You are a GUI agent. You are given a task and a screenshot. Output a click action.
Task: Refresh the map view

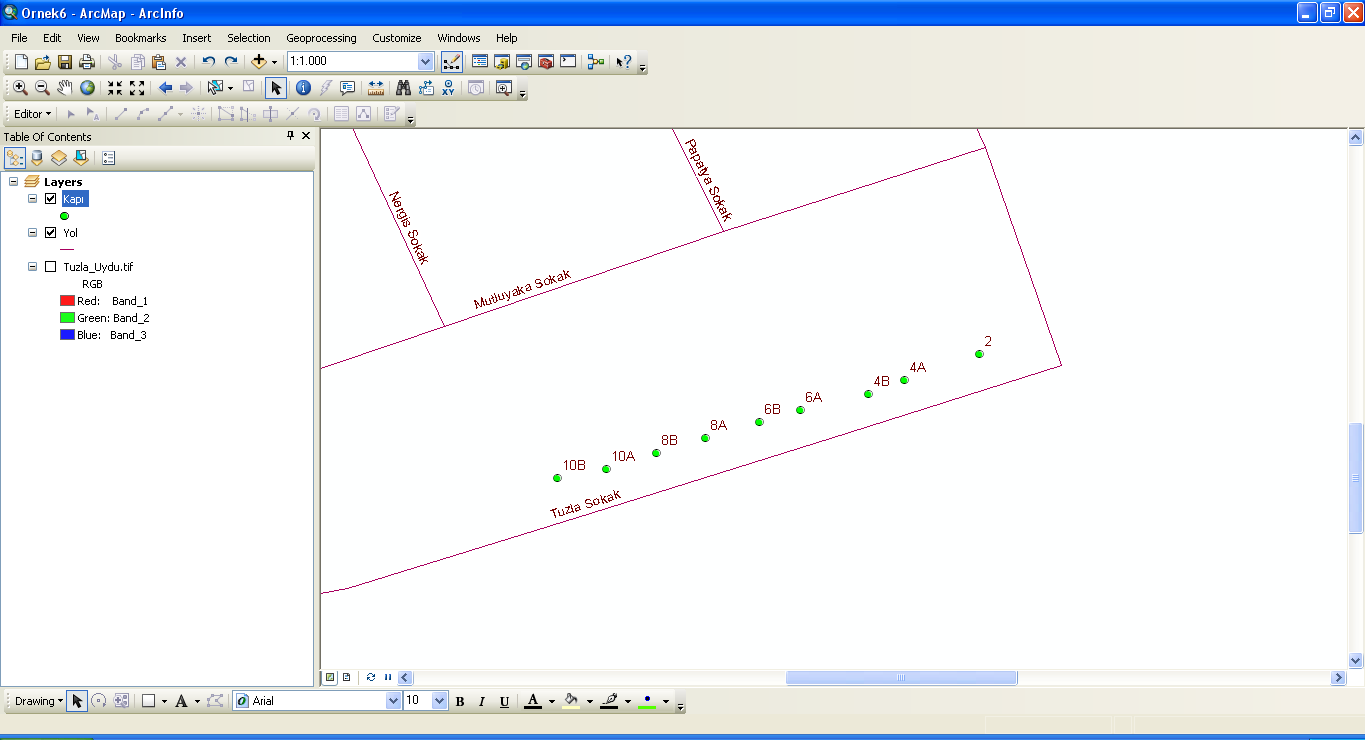tap(371, 677)
